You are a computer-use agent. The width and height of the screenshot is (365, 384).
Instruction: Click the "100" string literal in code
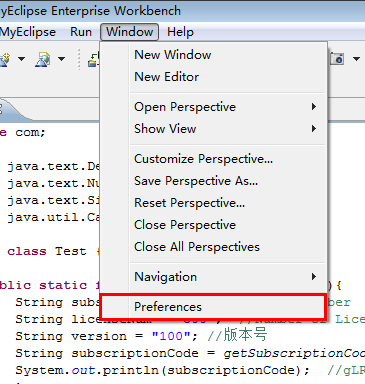pos(171,336)
